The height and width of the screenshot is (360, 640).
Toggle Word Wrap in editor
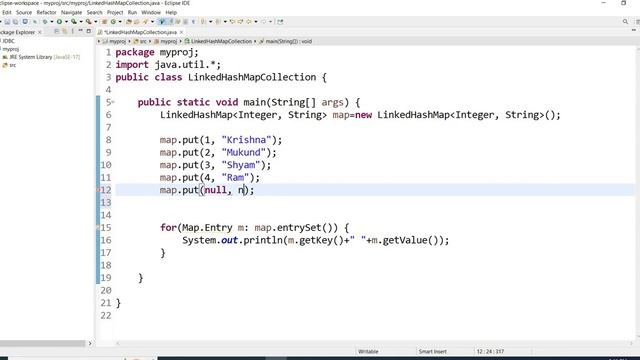(178, 22)
